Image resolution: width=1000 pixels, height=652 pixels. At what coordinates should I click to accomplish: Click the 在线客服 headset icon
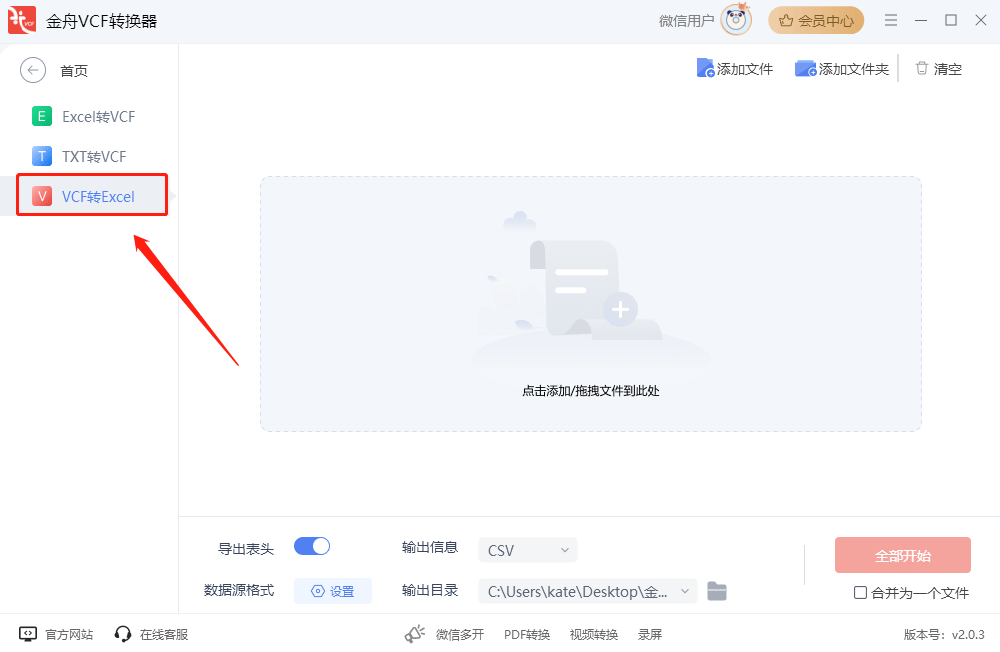click(123, 634)
